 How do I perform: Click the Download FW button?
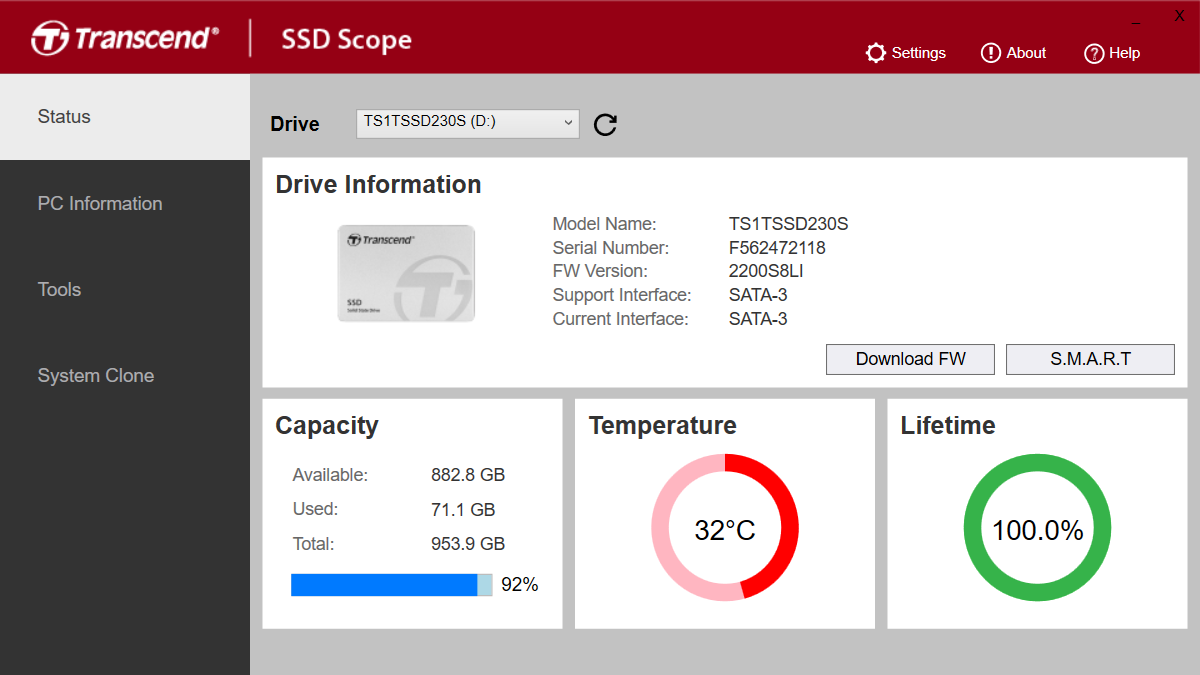coord(910,359)
